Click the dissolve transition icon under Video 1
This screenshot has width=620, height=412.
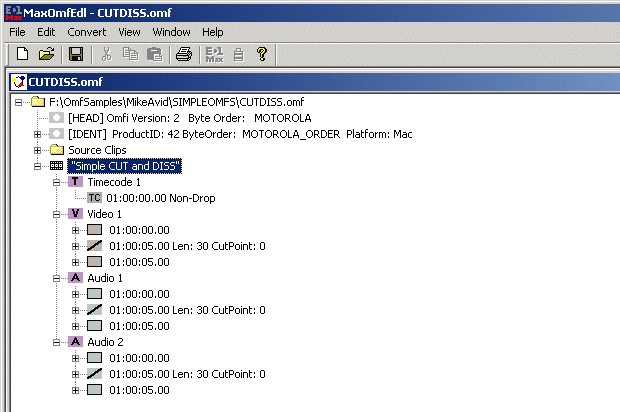(x=95, y=246)
